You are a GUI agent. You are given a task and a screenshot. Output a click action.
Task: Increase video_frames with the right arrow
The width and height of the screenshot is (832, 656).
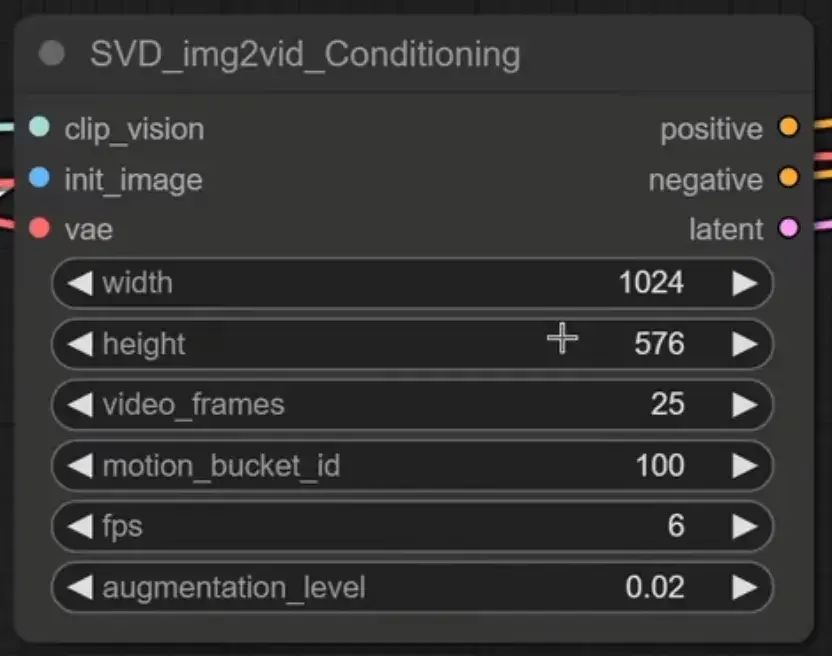coord(744,405)
